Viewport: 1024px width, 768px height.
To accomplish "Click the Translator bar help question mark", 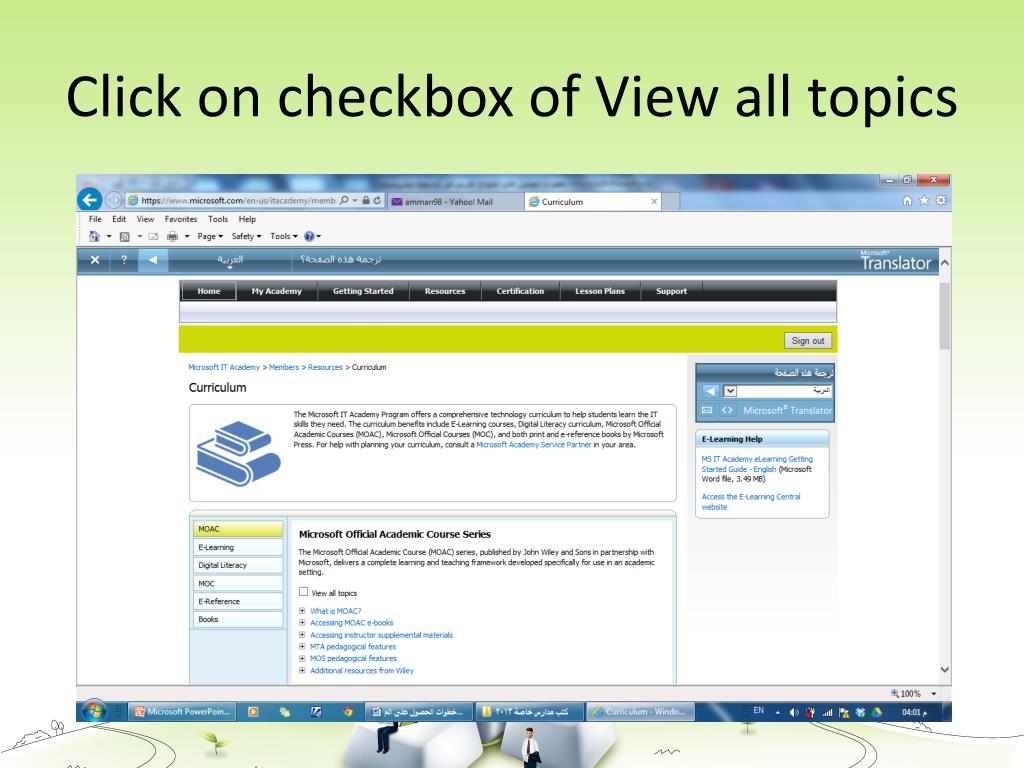I will coord(124,260).
